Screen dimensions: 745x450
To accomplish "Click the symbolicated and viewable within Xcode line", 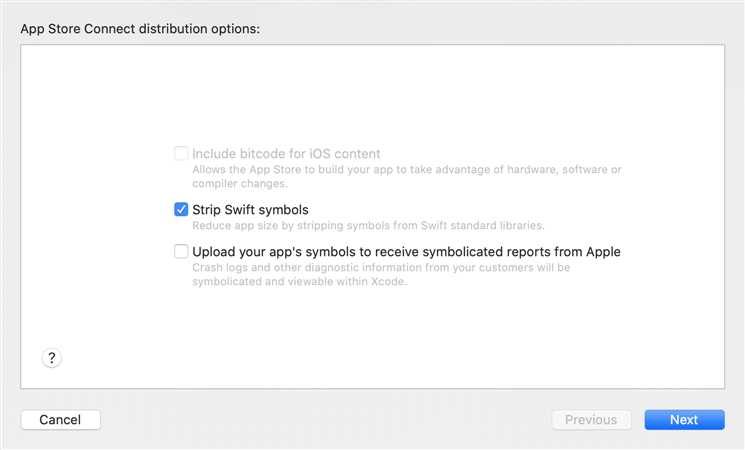I will 300,281.
